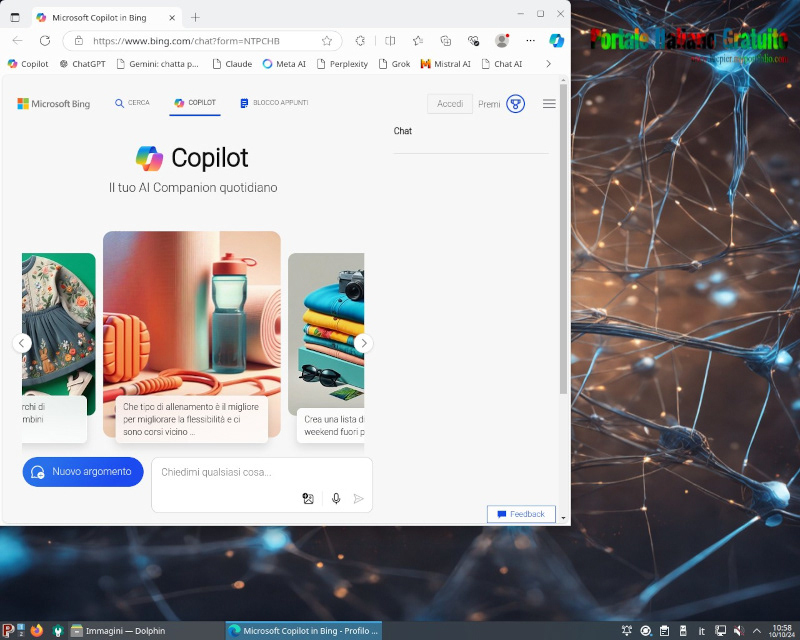Image resolution: width=800 pixels, height=640 pixels.
Task: Click the Accedi sign-in button
Action: pyautogui.click(x=449, y=104)
